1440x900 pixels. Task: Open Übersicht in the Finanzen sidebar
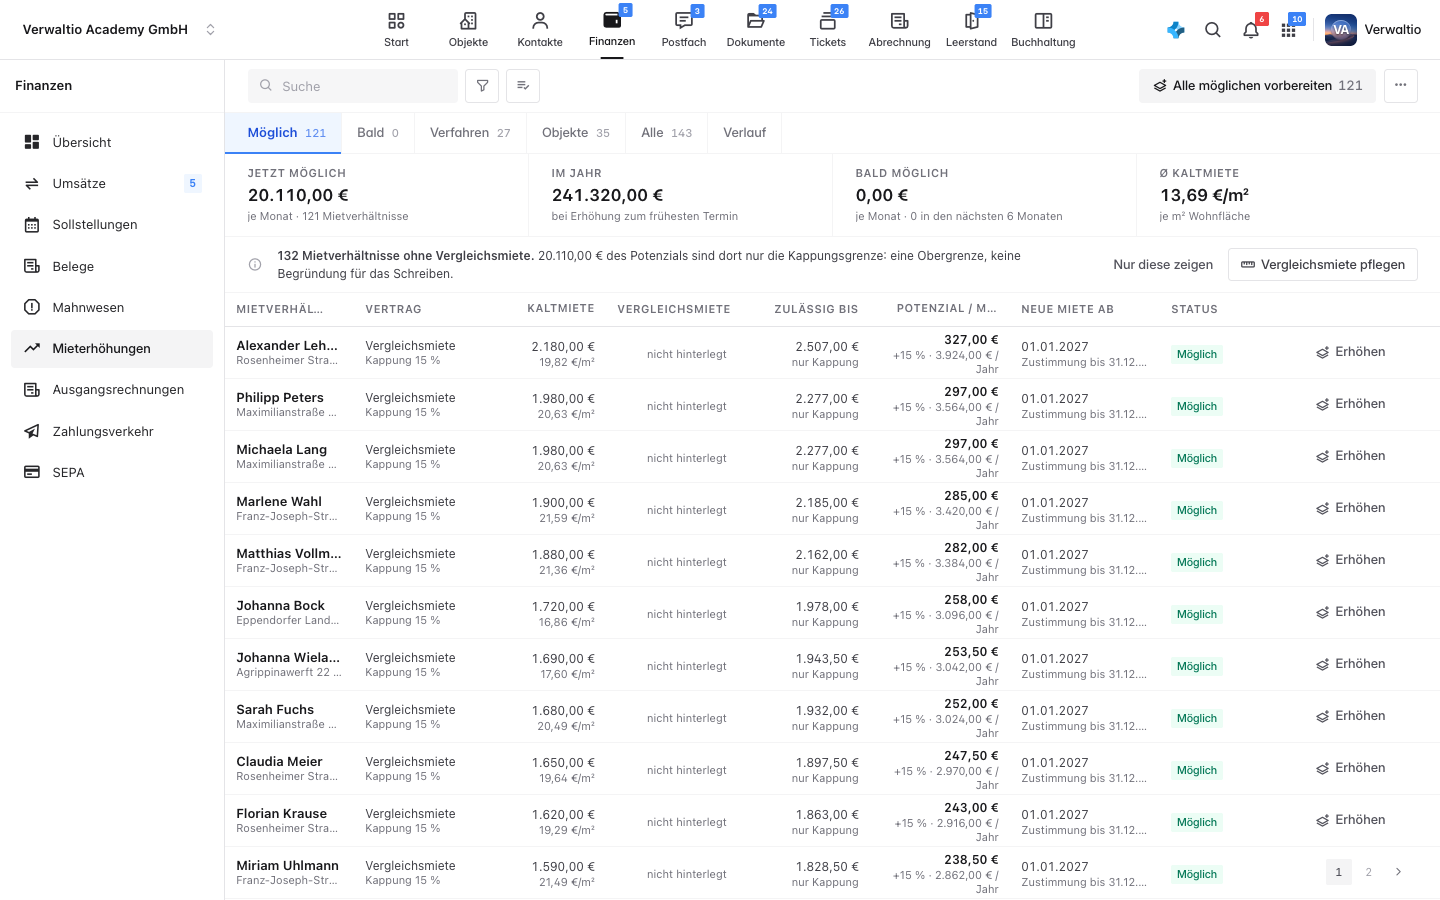112,142
